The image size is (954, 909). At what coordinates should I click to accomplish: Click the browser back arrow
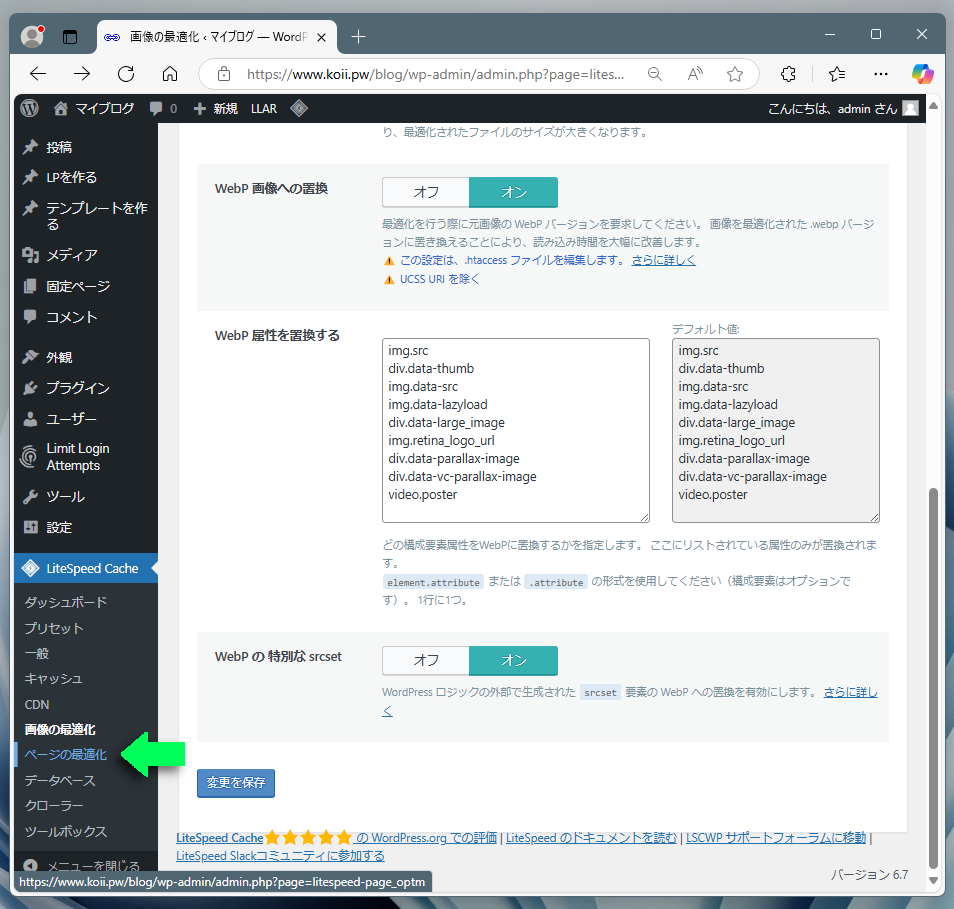[38, 74]
